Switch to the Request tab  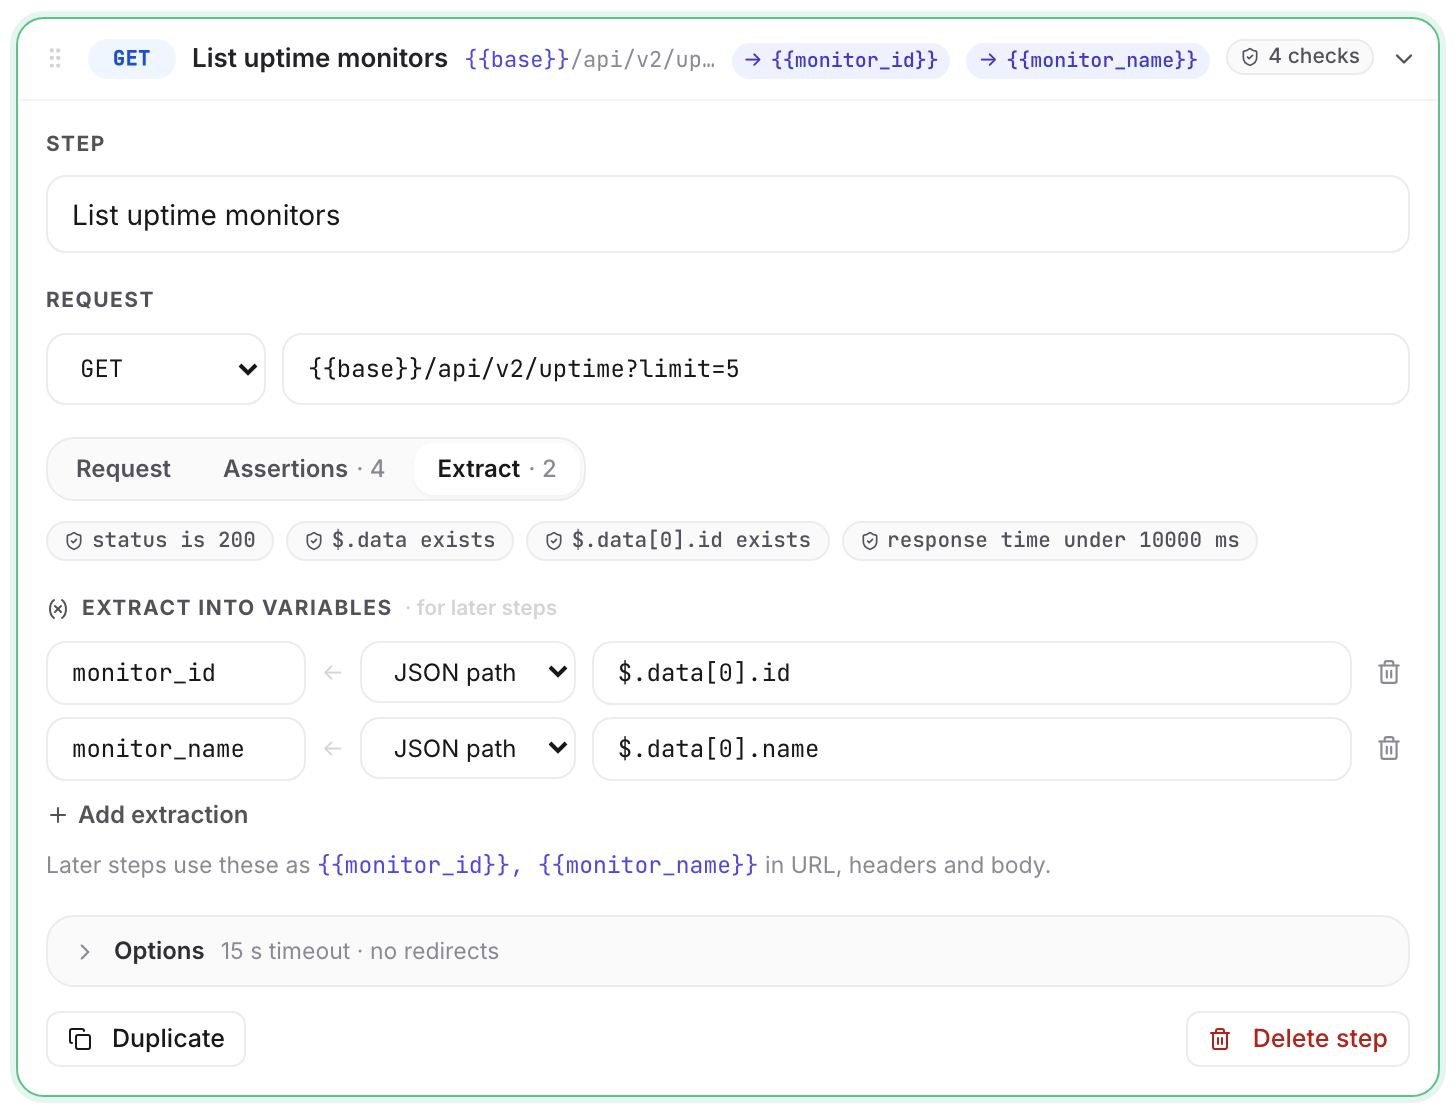coord(124,469)
